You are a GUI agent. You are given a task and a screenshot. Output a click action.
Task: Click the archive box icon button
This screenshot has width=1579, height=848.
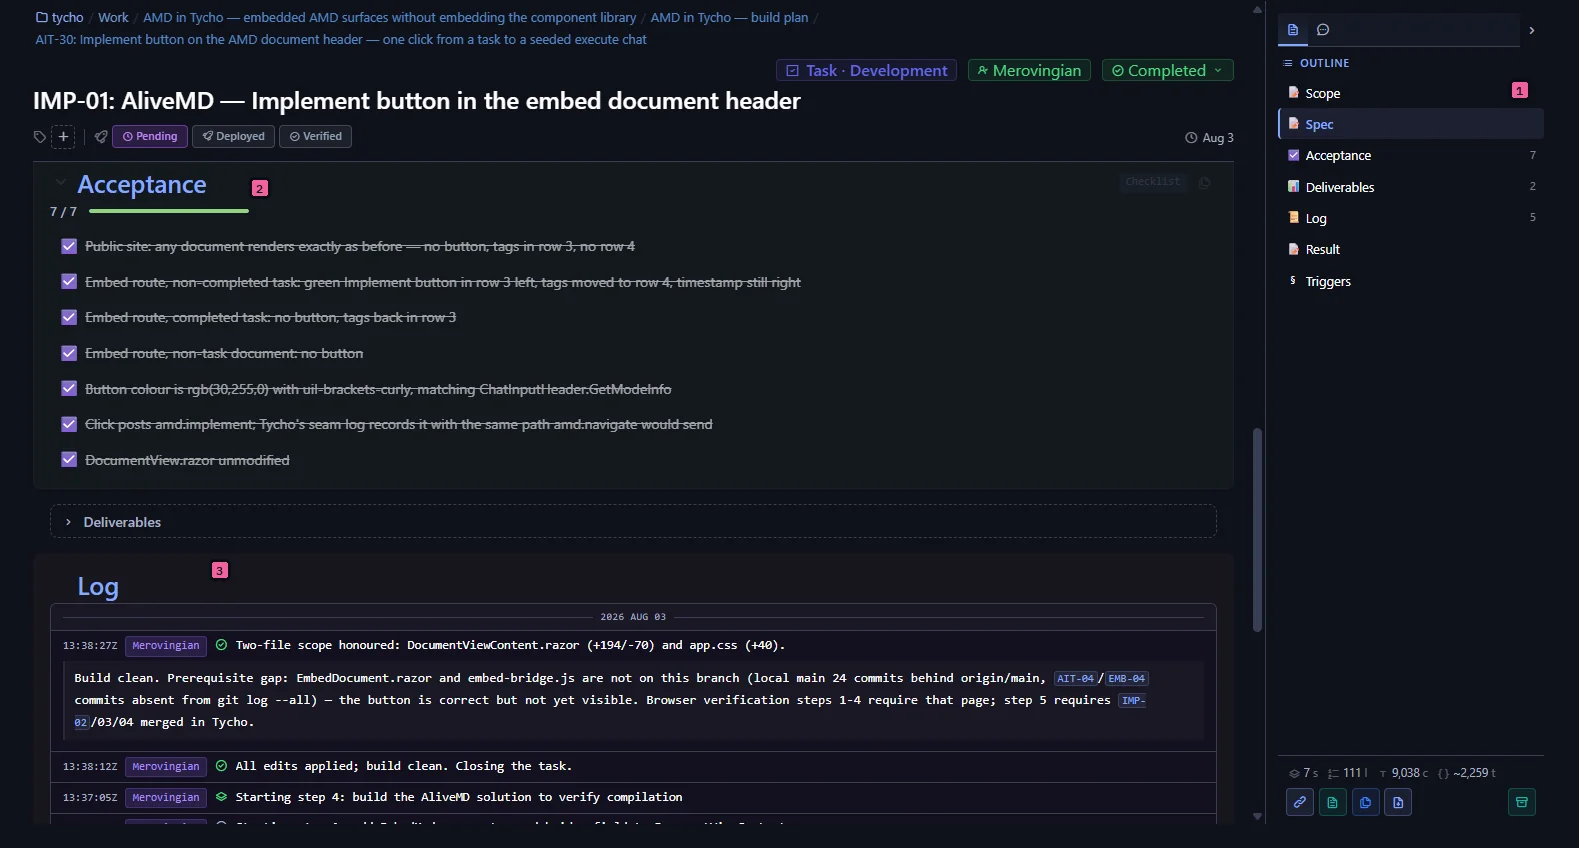(1522, 802)
